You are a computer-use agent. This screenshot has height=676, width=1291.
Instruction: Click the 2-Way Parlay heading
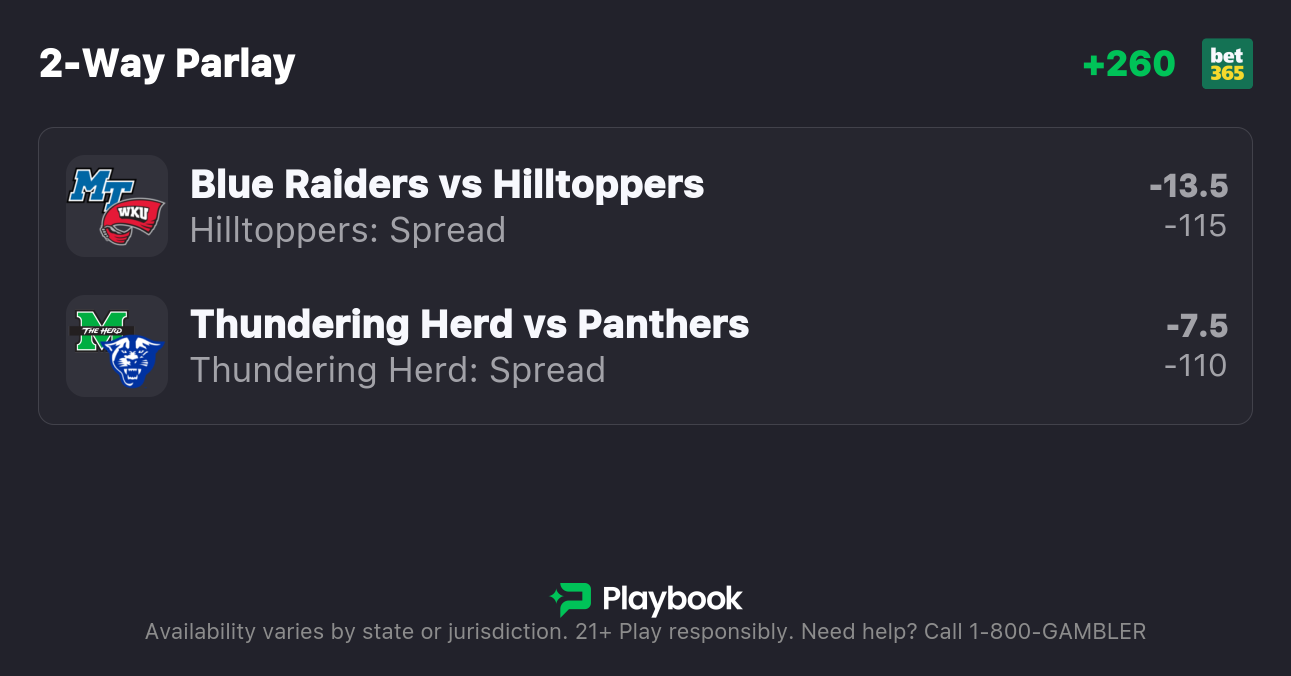(167, 64)
